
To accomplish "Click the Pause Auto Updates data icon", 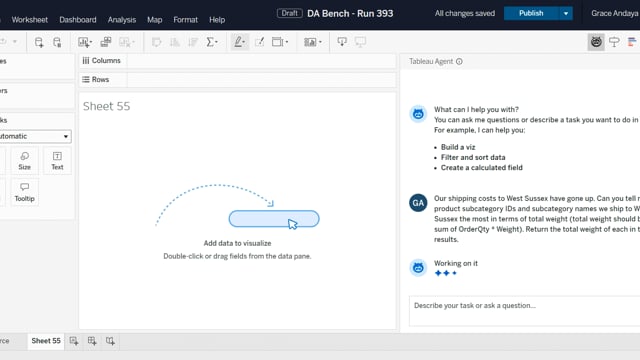I will click(x=57, y=42).
